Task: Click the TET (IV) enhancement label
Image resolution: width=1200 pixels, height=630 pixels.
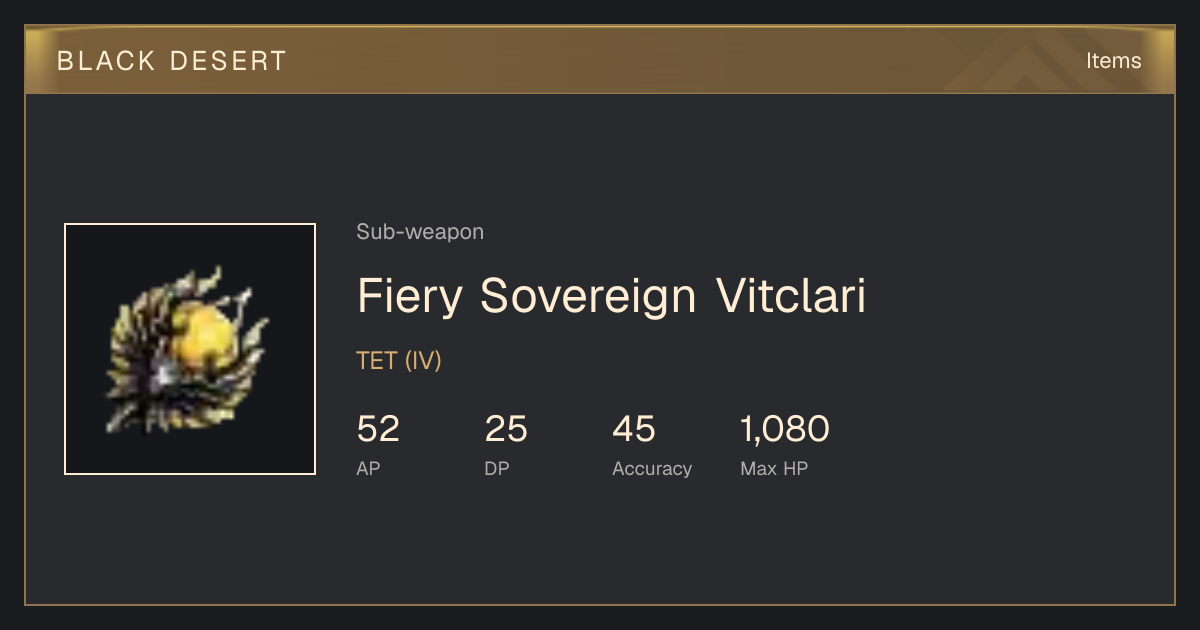Action: 399,361
